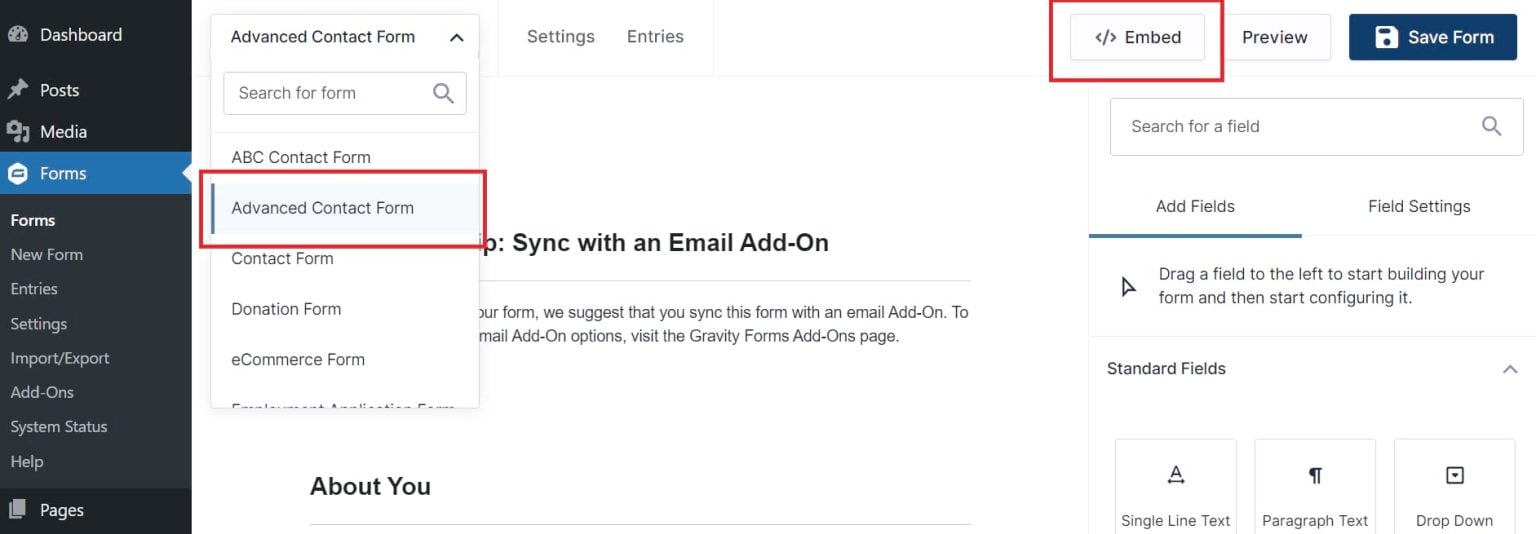Click the Posts pushpin icon

tap(18, 90)
